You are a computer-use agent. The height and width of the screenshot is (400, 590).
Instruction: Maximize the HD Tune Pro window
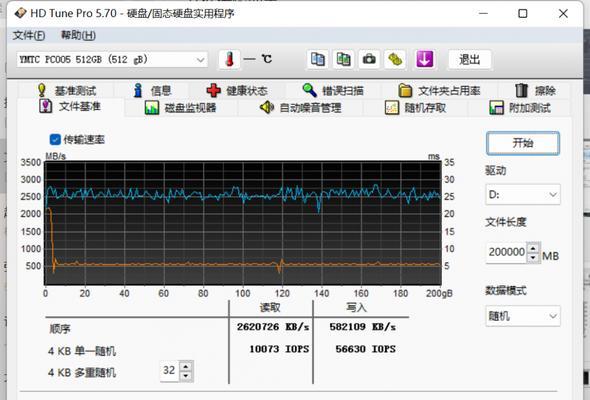[523, 14]
